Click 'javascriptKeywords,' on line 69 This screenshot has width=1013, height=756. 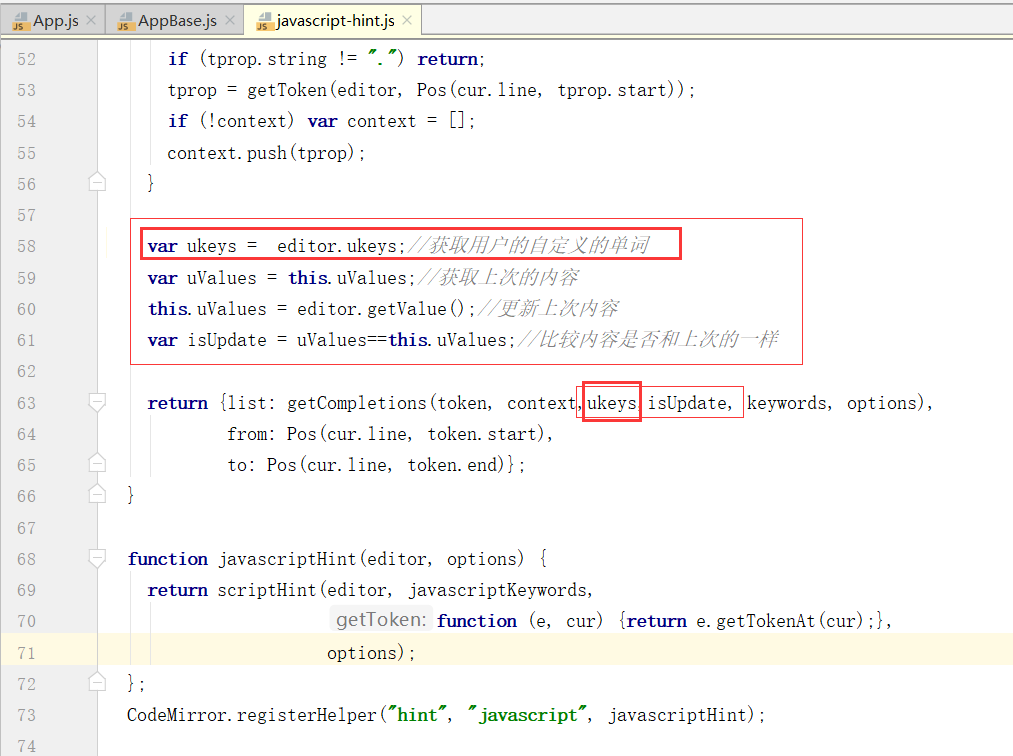(x=501, y=590)
